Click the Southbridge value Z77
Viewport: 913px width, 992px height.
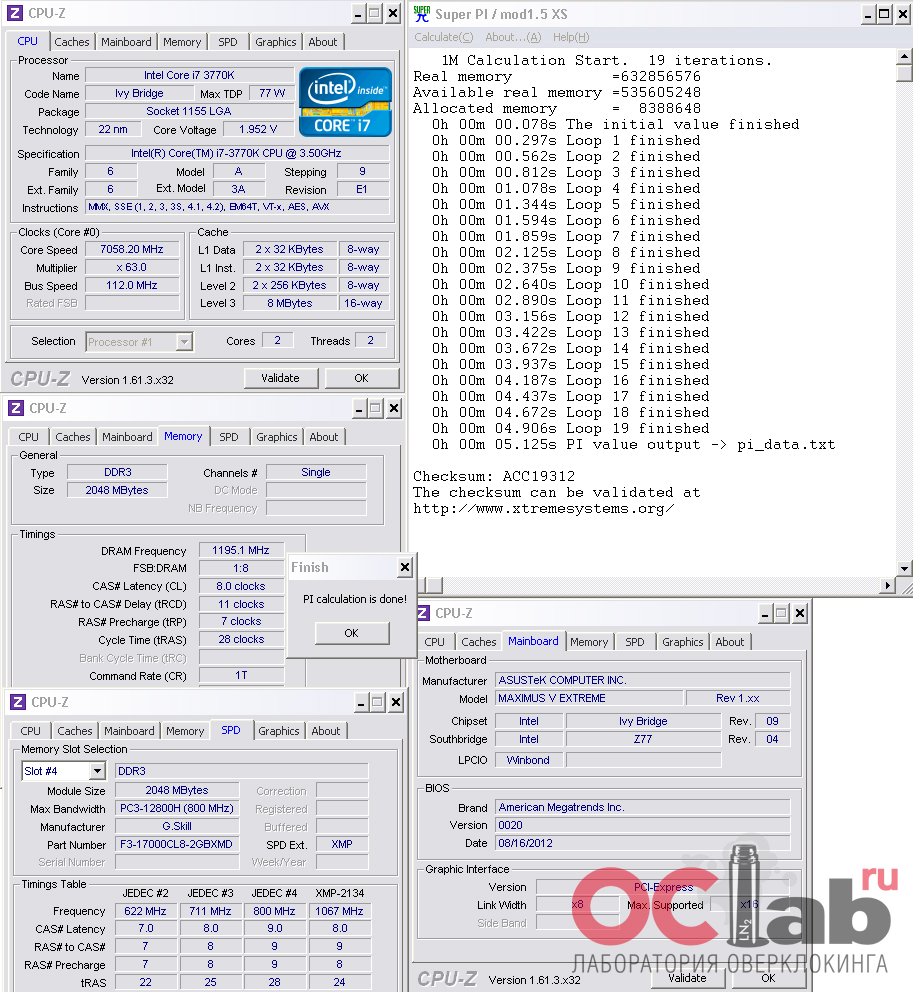(x=643, y=739)
